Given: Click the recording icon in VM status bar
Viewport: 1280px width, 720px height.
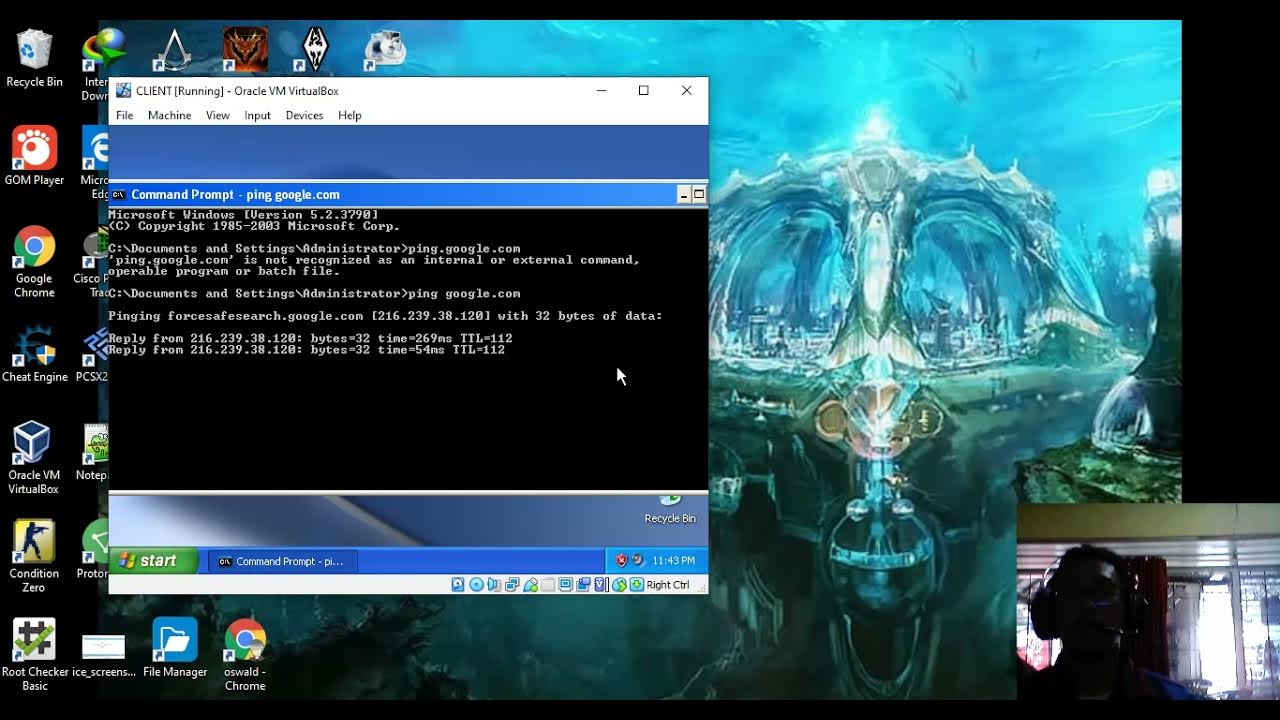Looking at the screenshot, I should (583, 585).
